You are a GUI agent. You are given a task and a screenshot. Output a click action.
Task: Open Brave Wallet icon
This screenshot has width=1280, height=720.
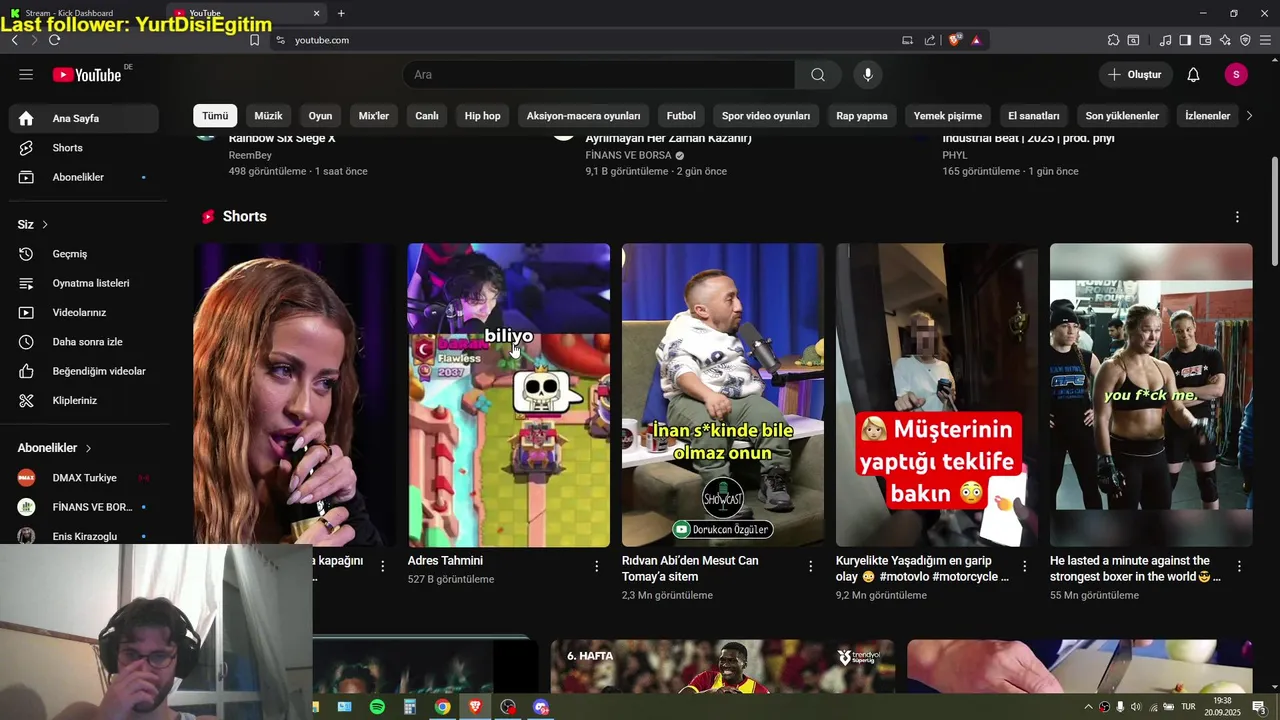[x=1205, y=40]
